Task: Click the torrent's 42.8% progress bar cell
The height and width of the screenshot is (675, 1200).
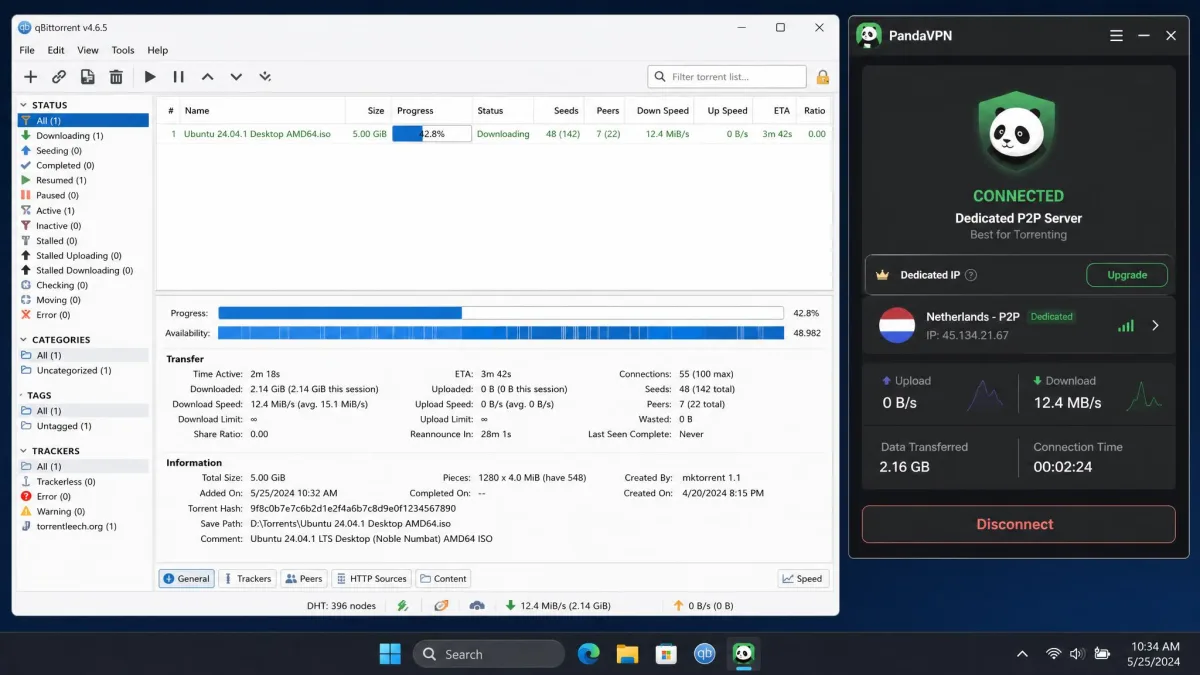Action: click(x=431, y=133)
